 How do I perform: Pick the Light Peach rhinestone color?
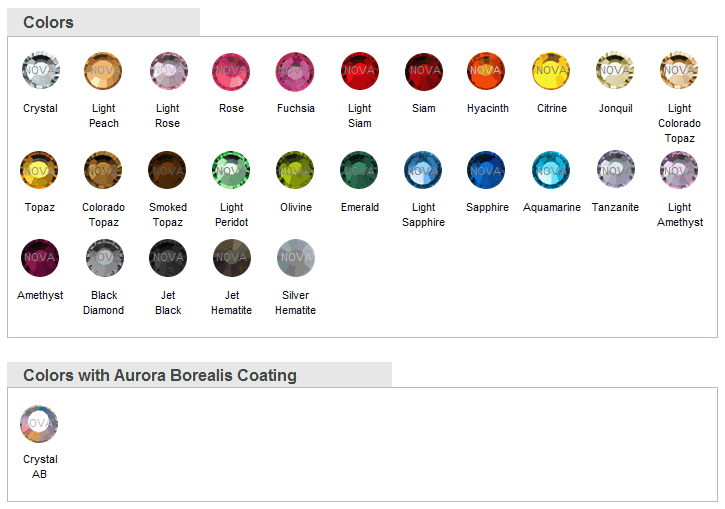[x=103, y=71]
